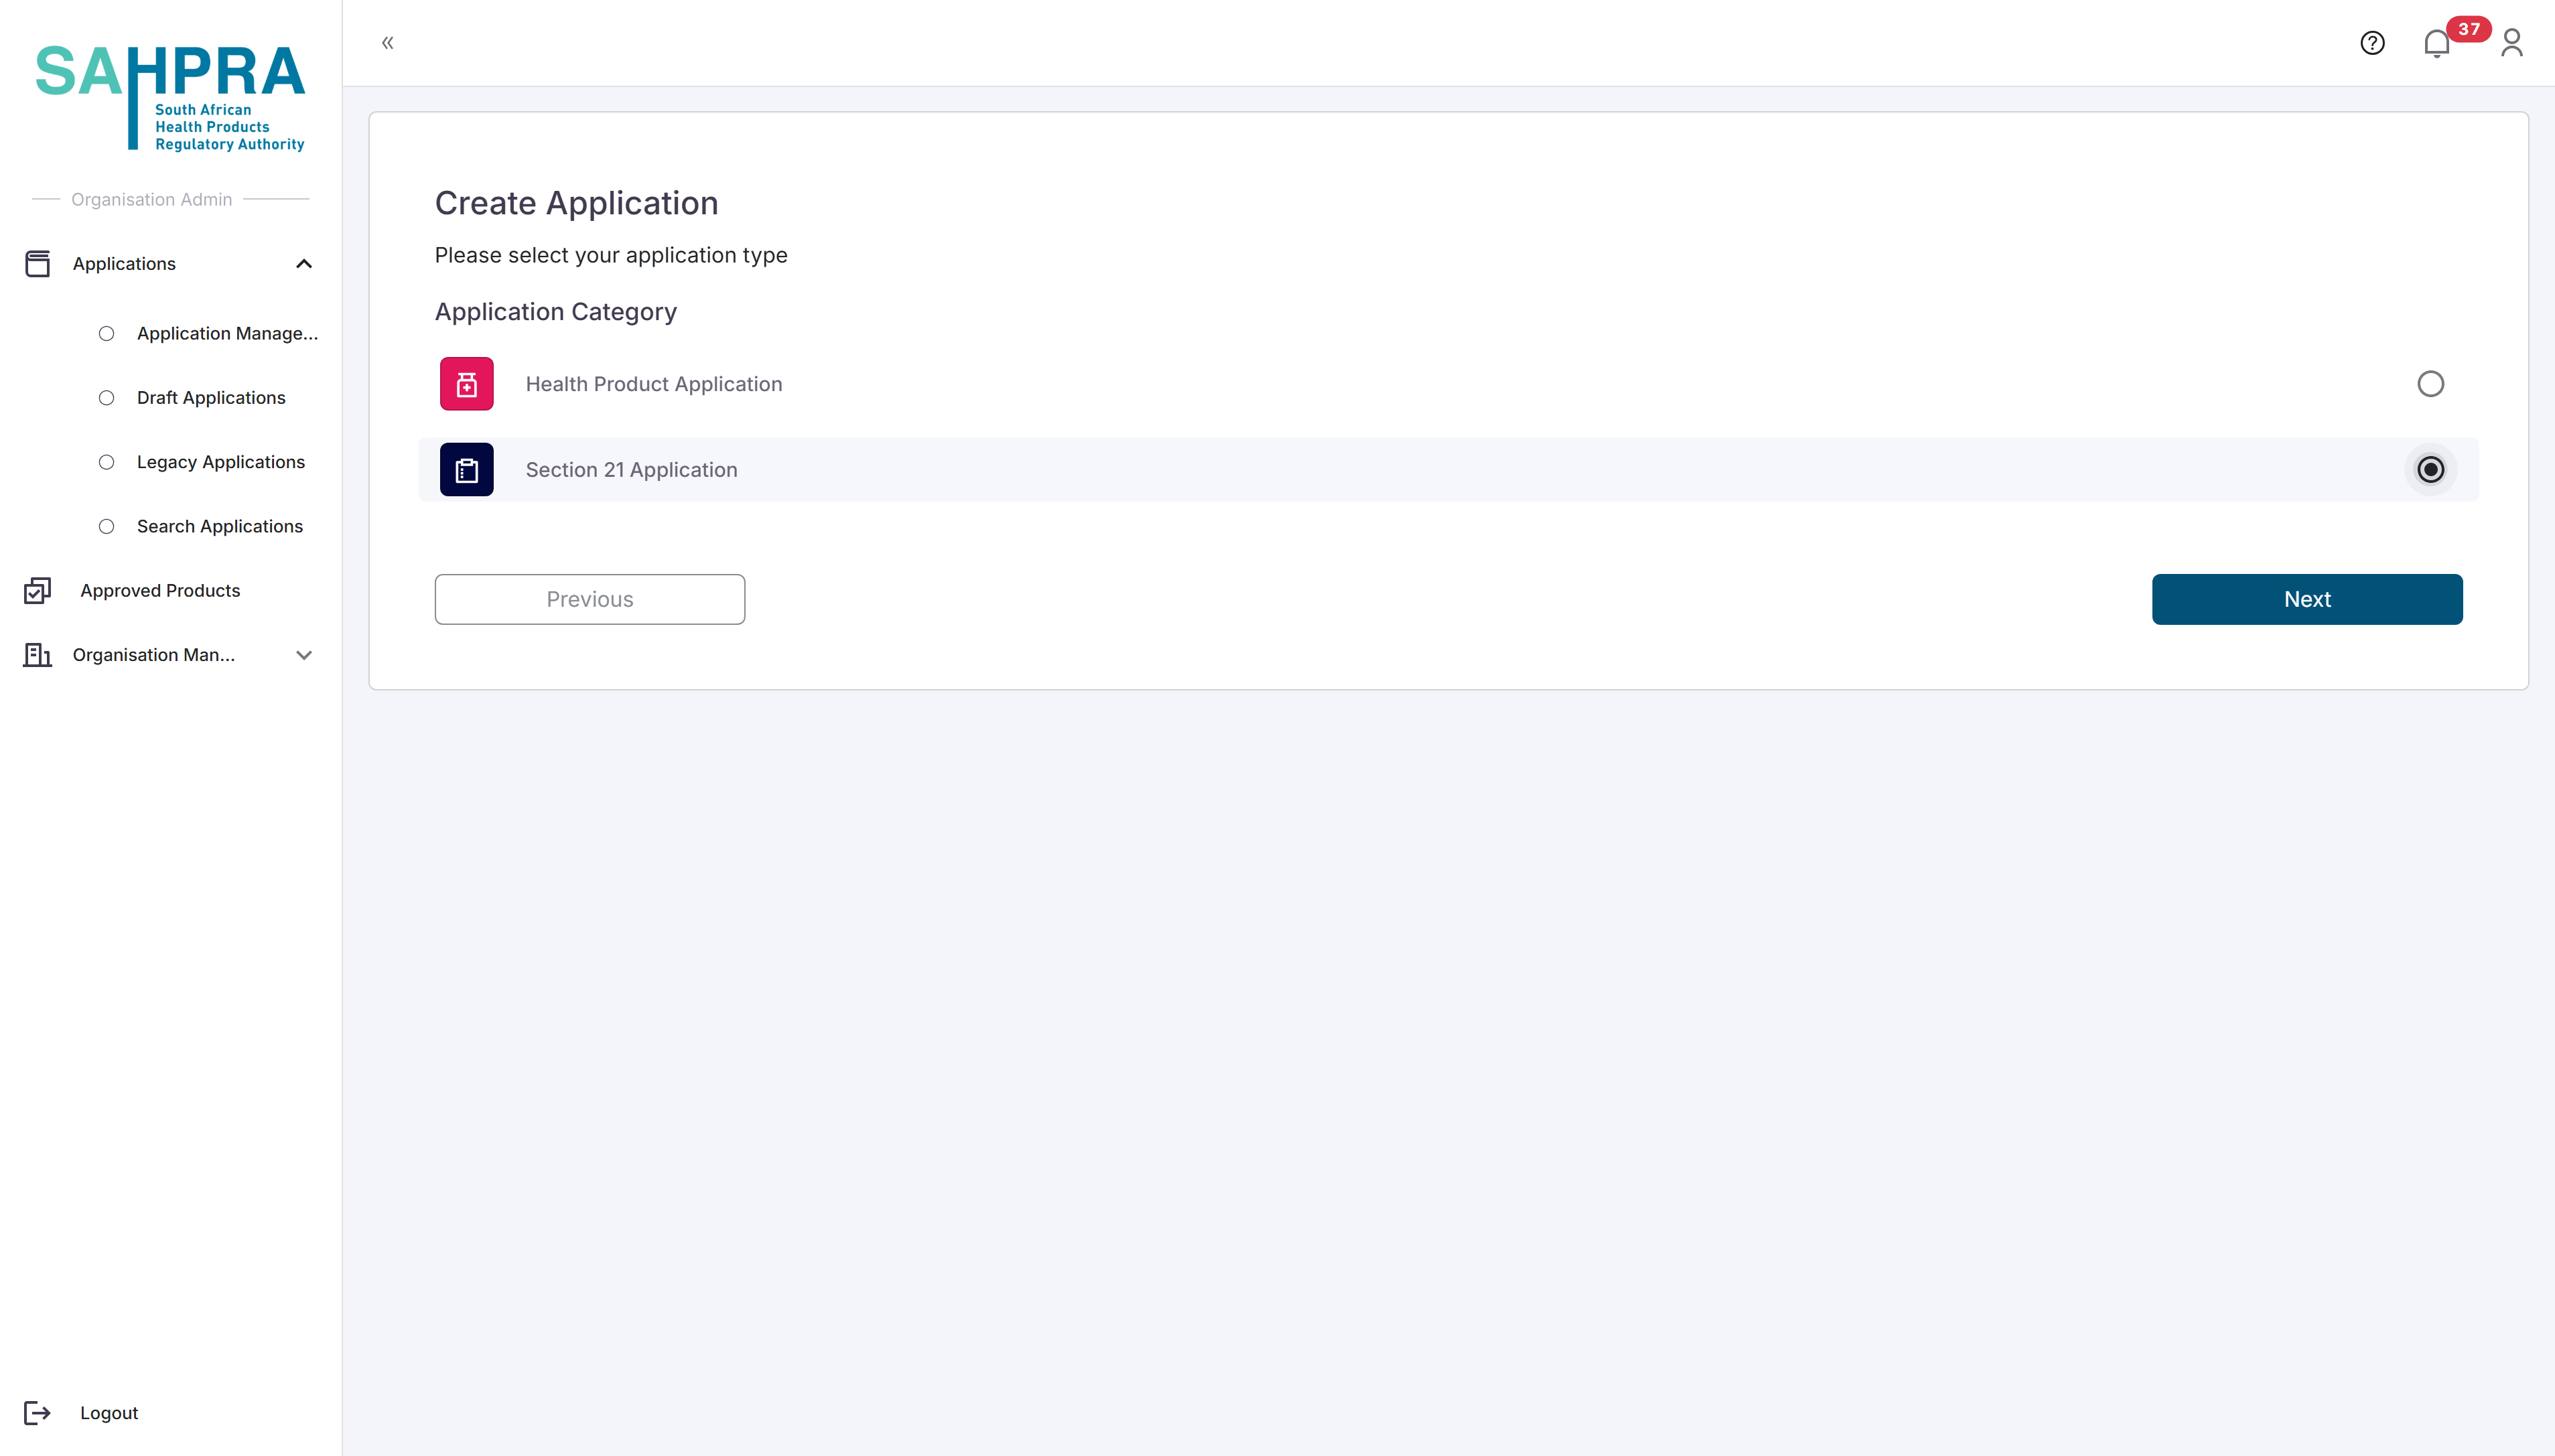This screenshot has width=2555, height=1456.
Task: Click the Approved Products checklist icon
Action: pos(37,591)
